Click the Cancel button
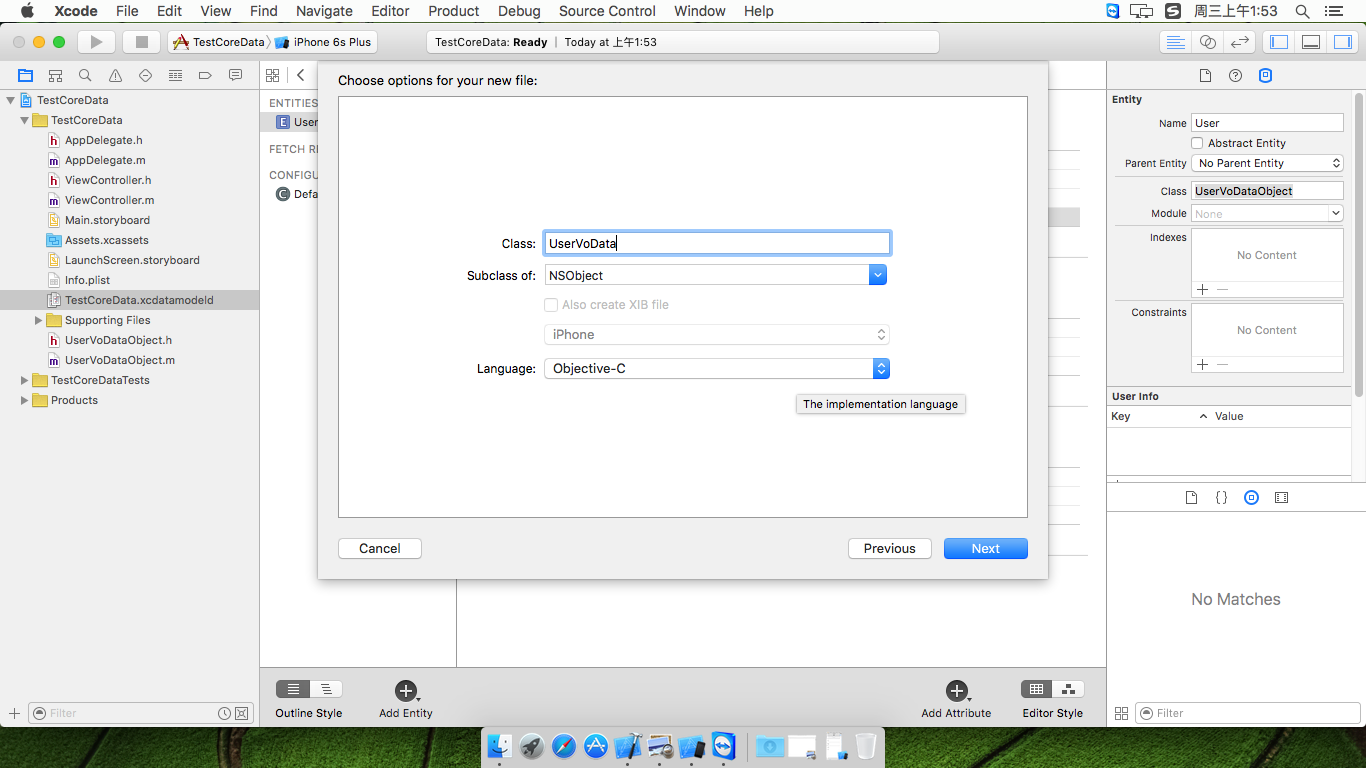Screen dimensions: 1366x768 point(380,548)
